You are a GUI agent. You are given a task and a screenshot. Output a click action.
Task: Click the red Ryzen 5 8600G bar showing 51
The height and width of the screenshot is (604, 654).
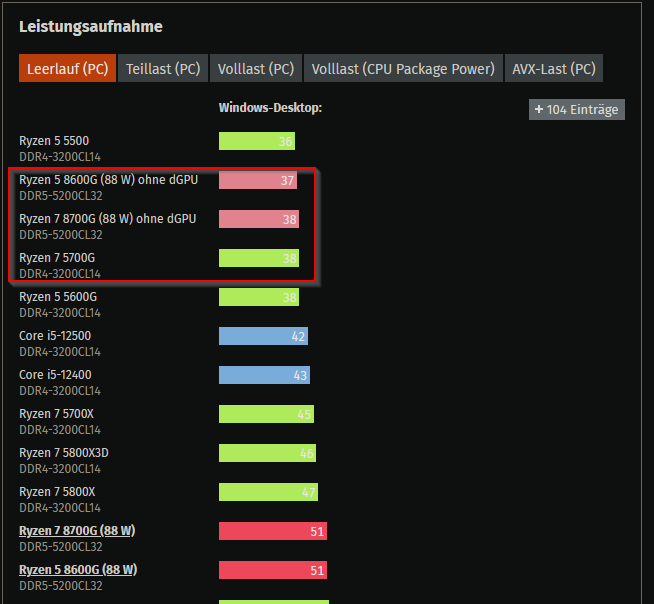tap(273, 570)
